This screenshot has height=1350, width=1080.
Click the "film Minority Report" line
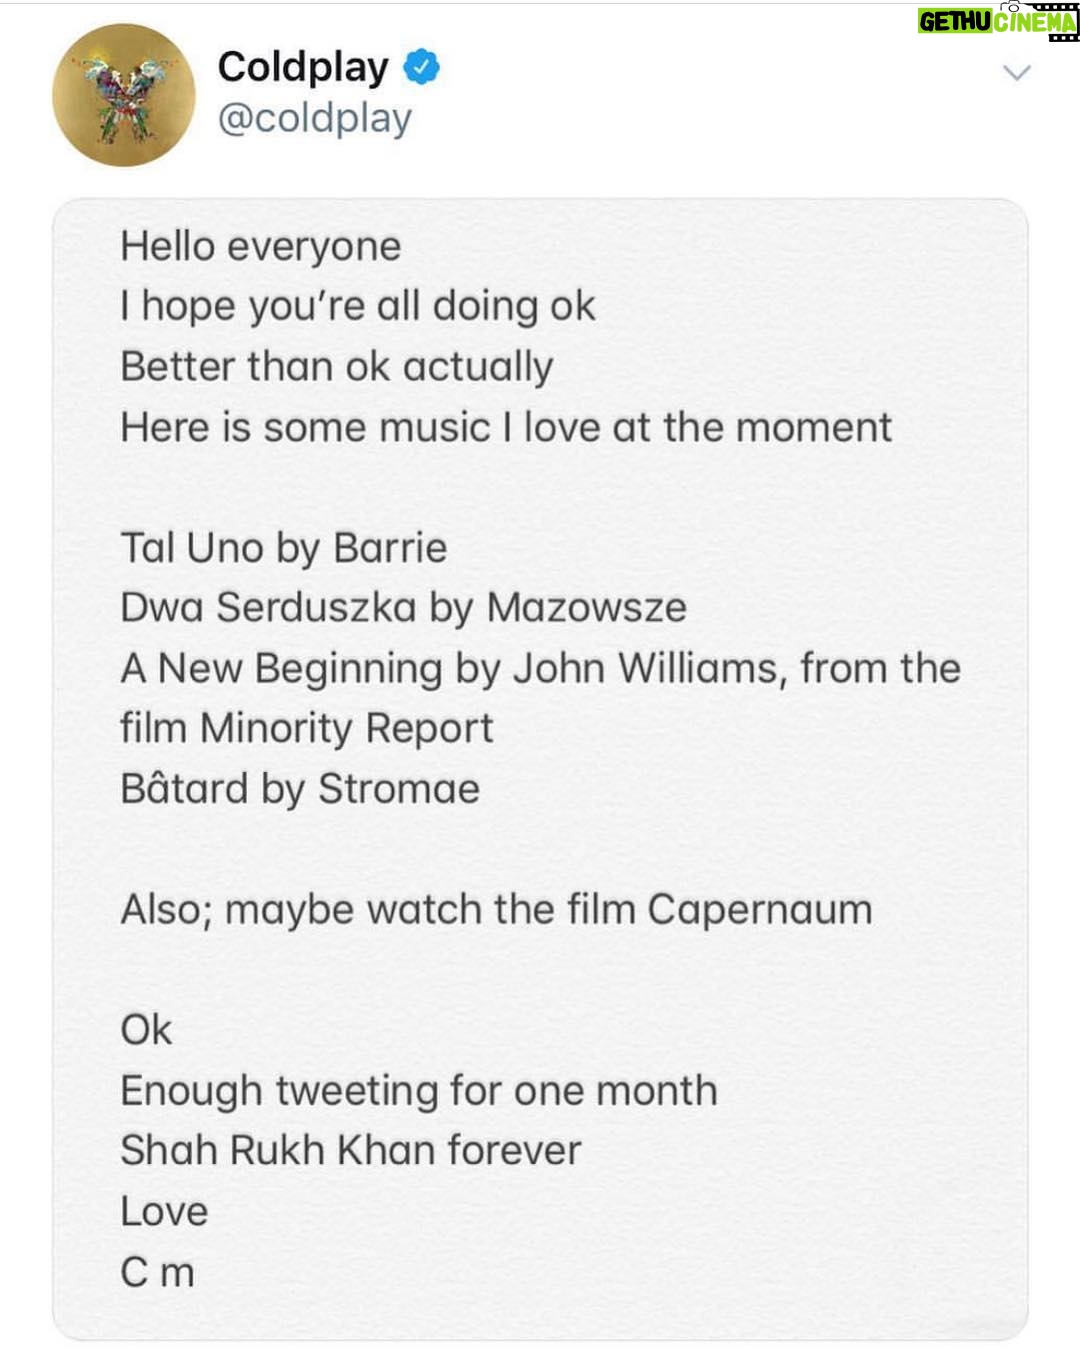(x=306, y=729)
